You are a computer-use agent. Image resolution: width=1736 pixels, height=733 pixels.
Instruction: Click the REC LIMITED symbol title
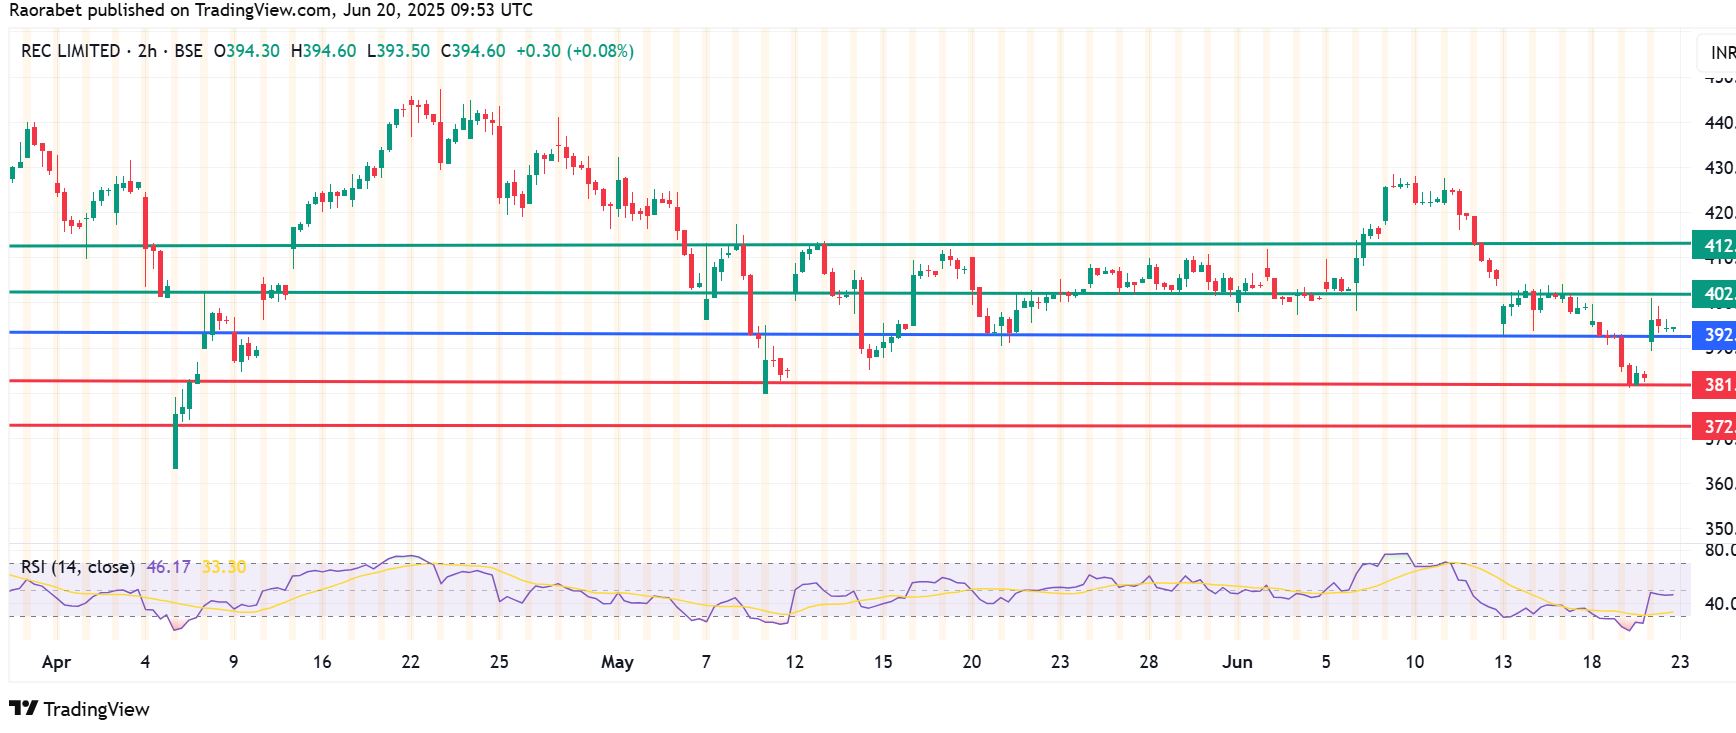70,51
